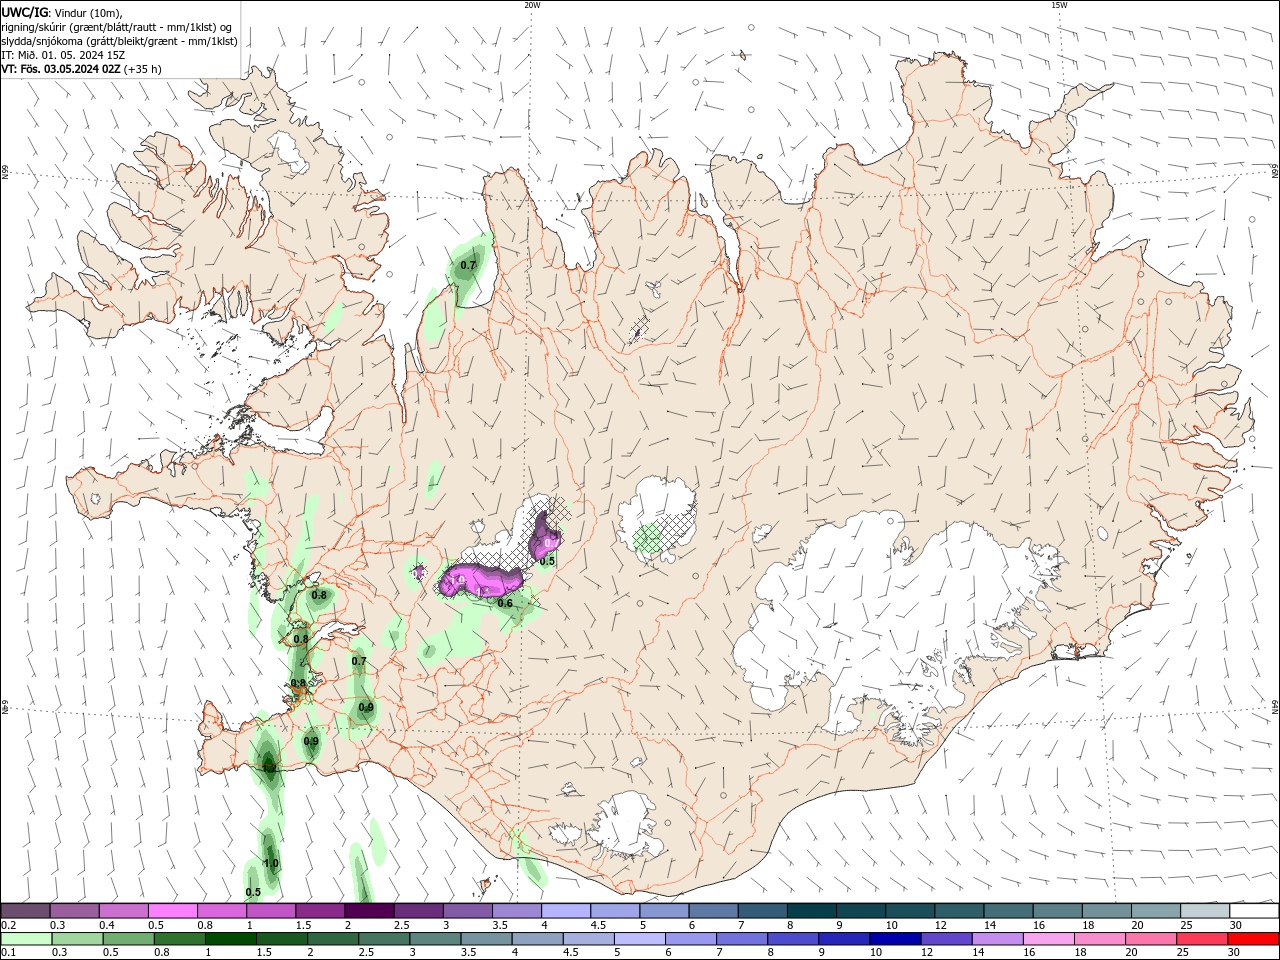The image size is (1280, 960).
Task: Pick the orchid 0.4 snow legend swatch
Action: click(x=123, y=911)
